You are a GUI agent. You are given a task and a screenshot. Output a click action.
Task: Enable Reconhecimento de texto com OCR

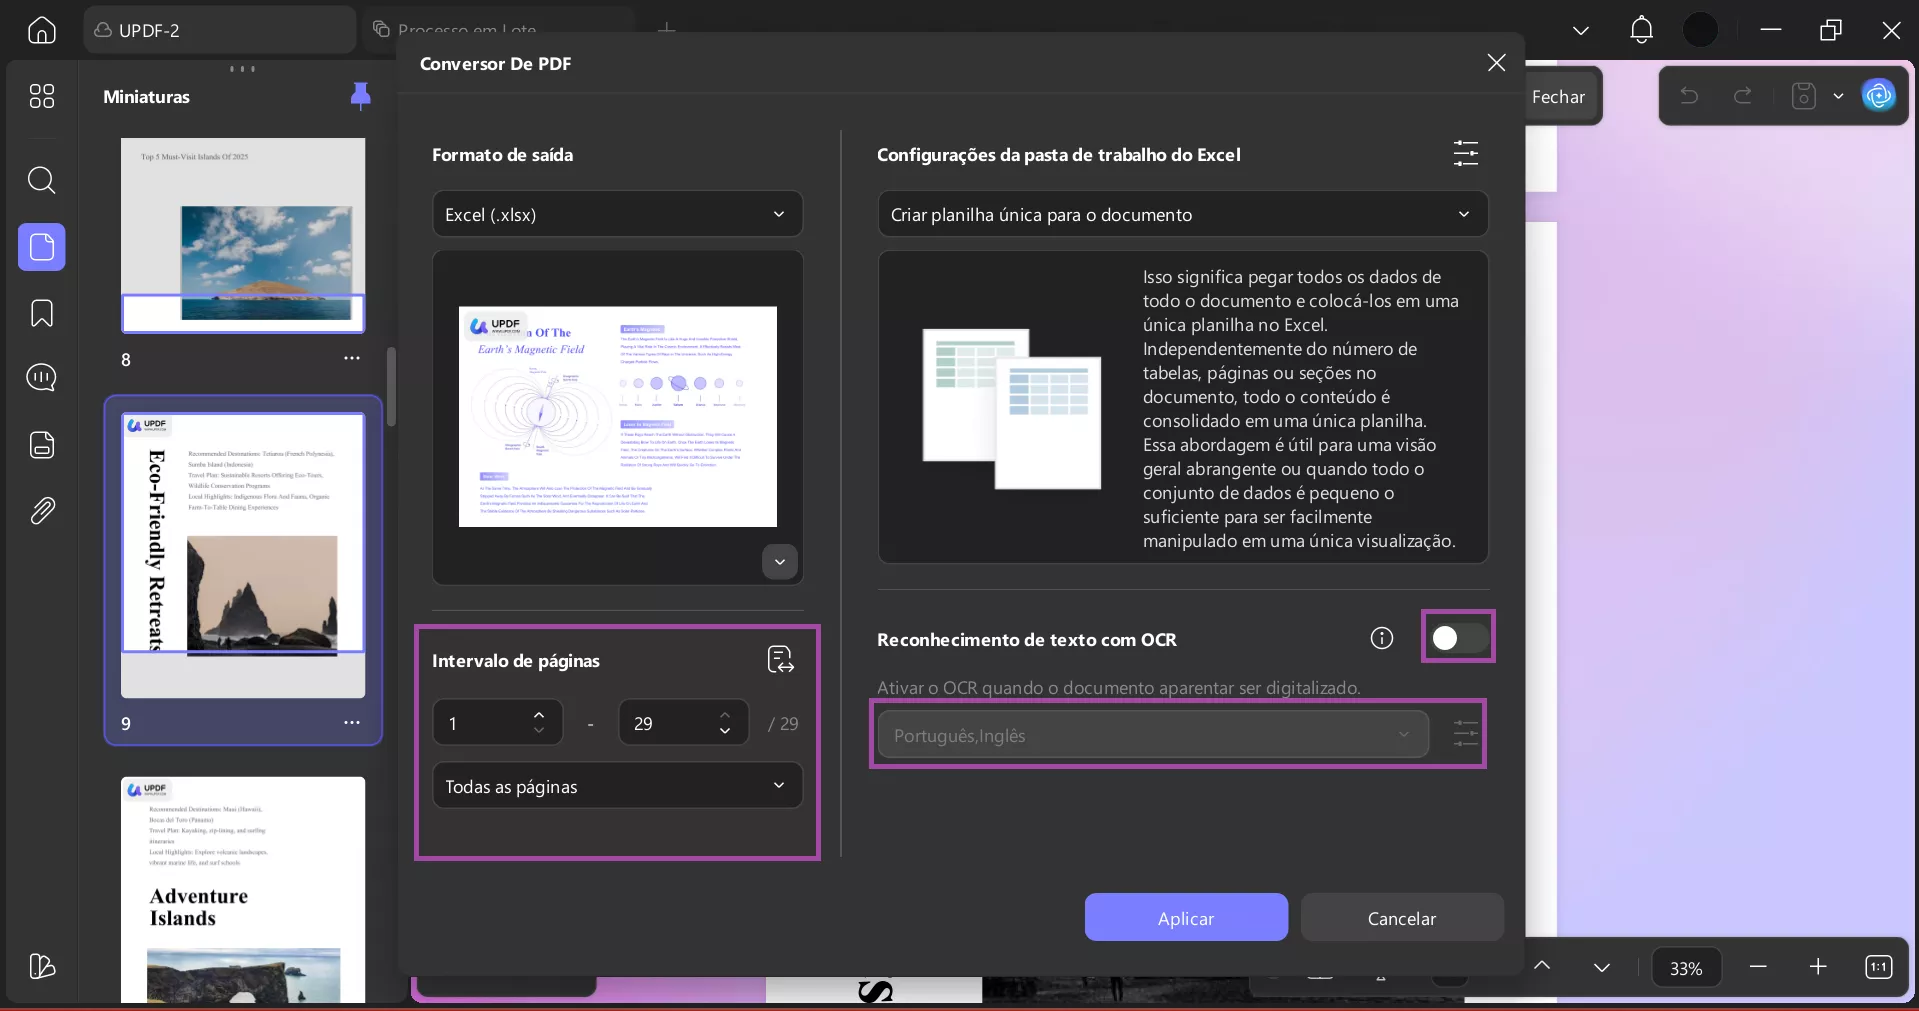pos(1457,638)
